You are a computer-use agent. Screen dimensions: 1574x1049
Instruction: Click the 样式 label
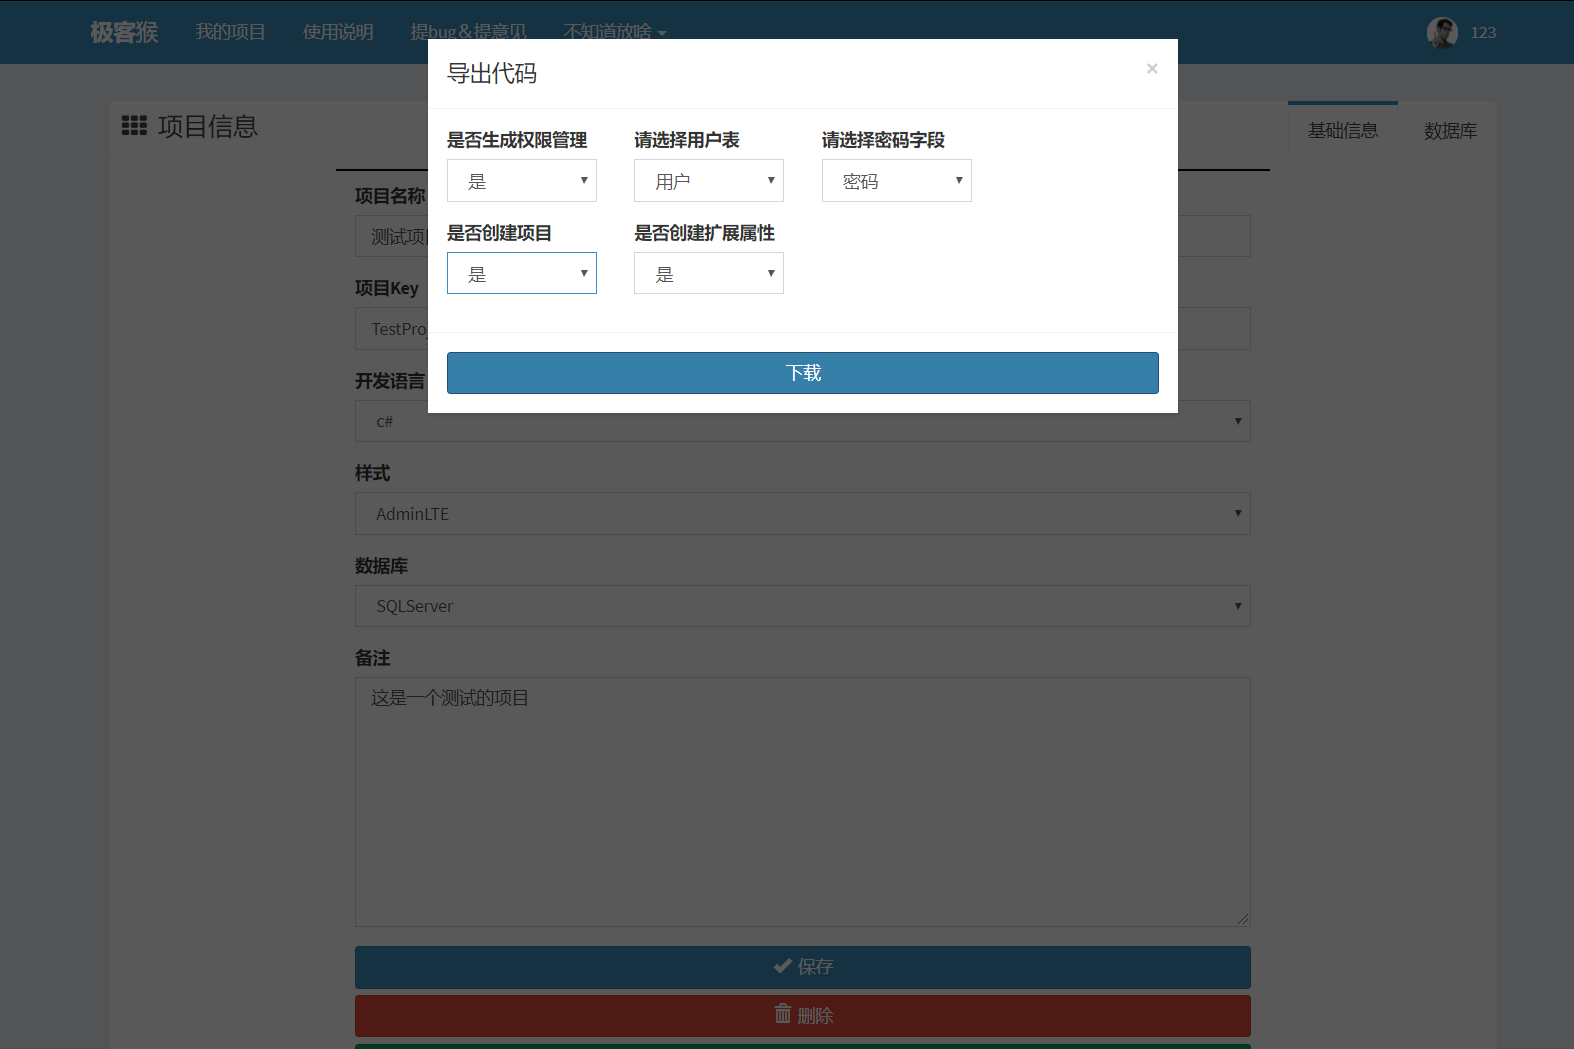[x=373, y=473]
